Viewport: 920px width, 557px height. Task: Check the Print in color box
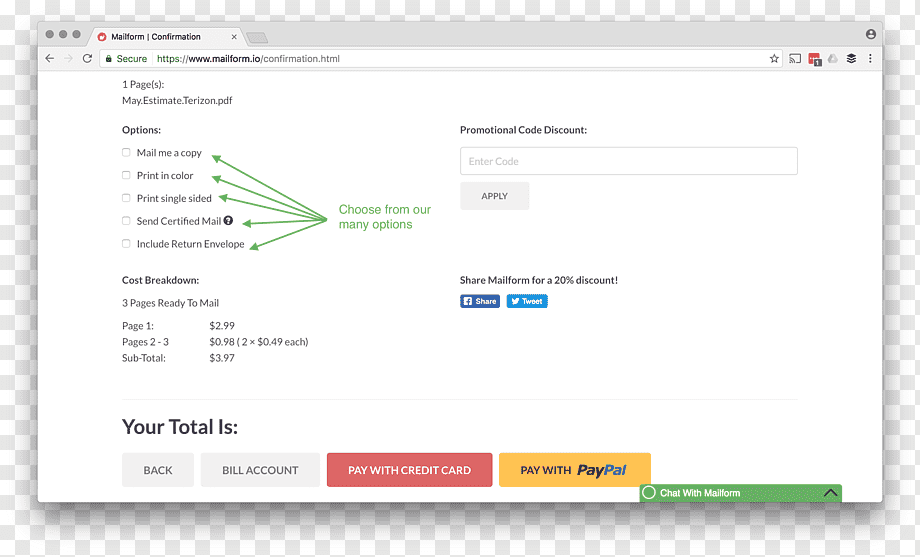coord(126,175)
